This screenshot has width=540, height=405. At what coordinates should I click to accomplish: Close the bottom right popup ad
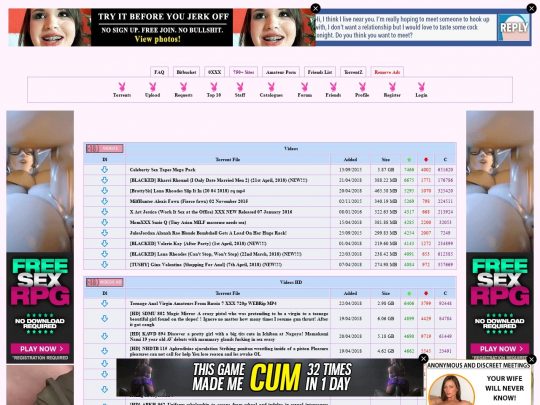tap(531, 359)
